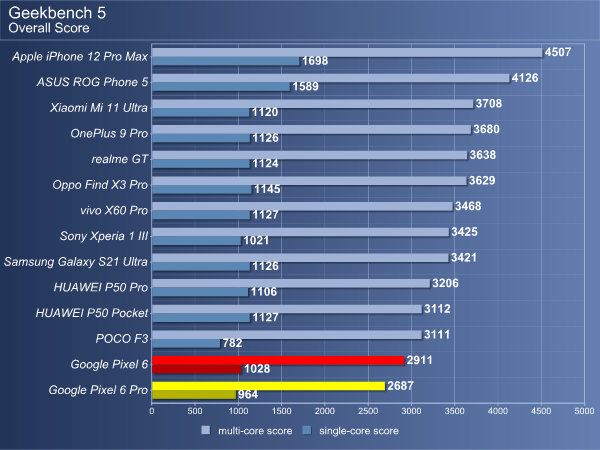Click the bright red Google Pixel 6 multi-core bar
Image resolution: width=600 pixels, height=450 pixels.
pyautogui.click(x=278, y=360)
